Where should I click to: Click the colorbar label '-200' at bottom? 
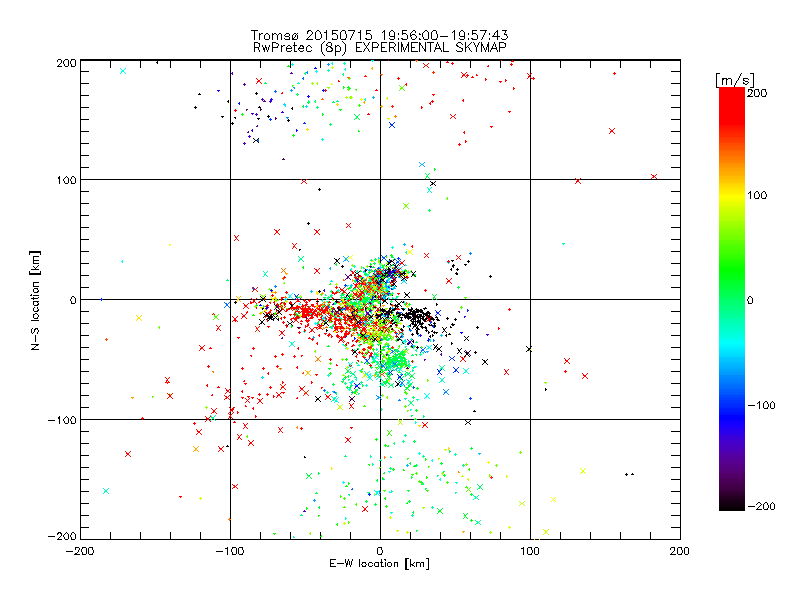point(761,506)
